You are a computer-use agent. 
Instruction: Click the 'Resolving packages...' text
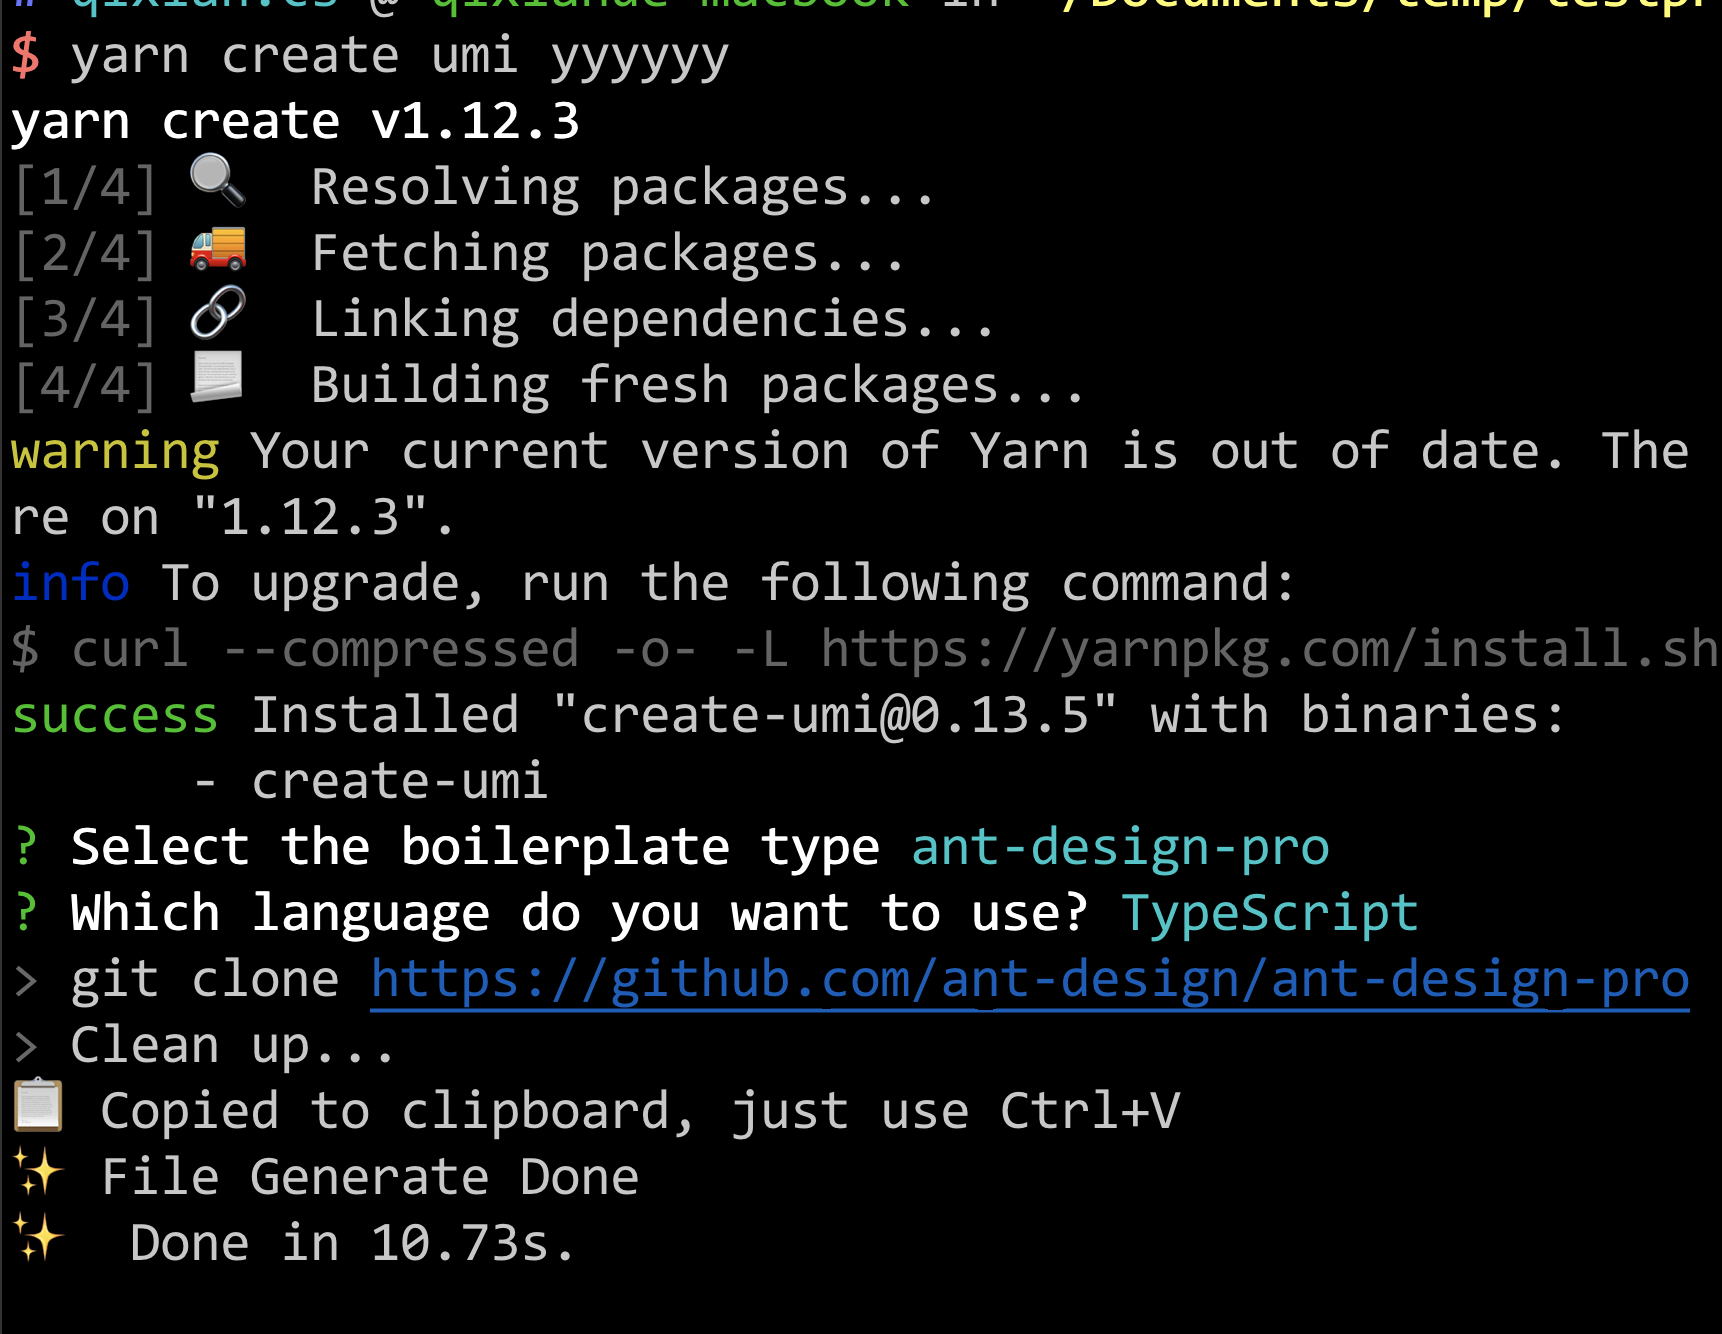pyautogui.click(x=622, y=188)
